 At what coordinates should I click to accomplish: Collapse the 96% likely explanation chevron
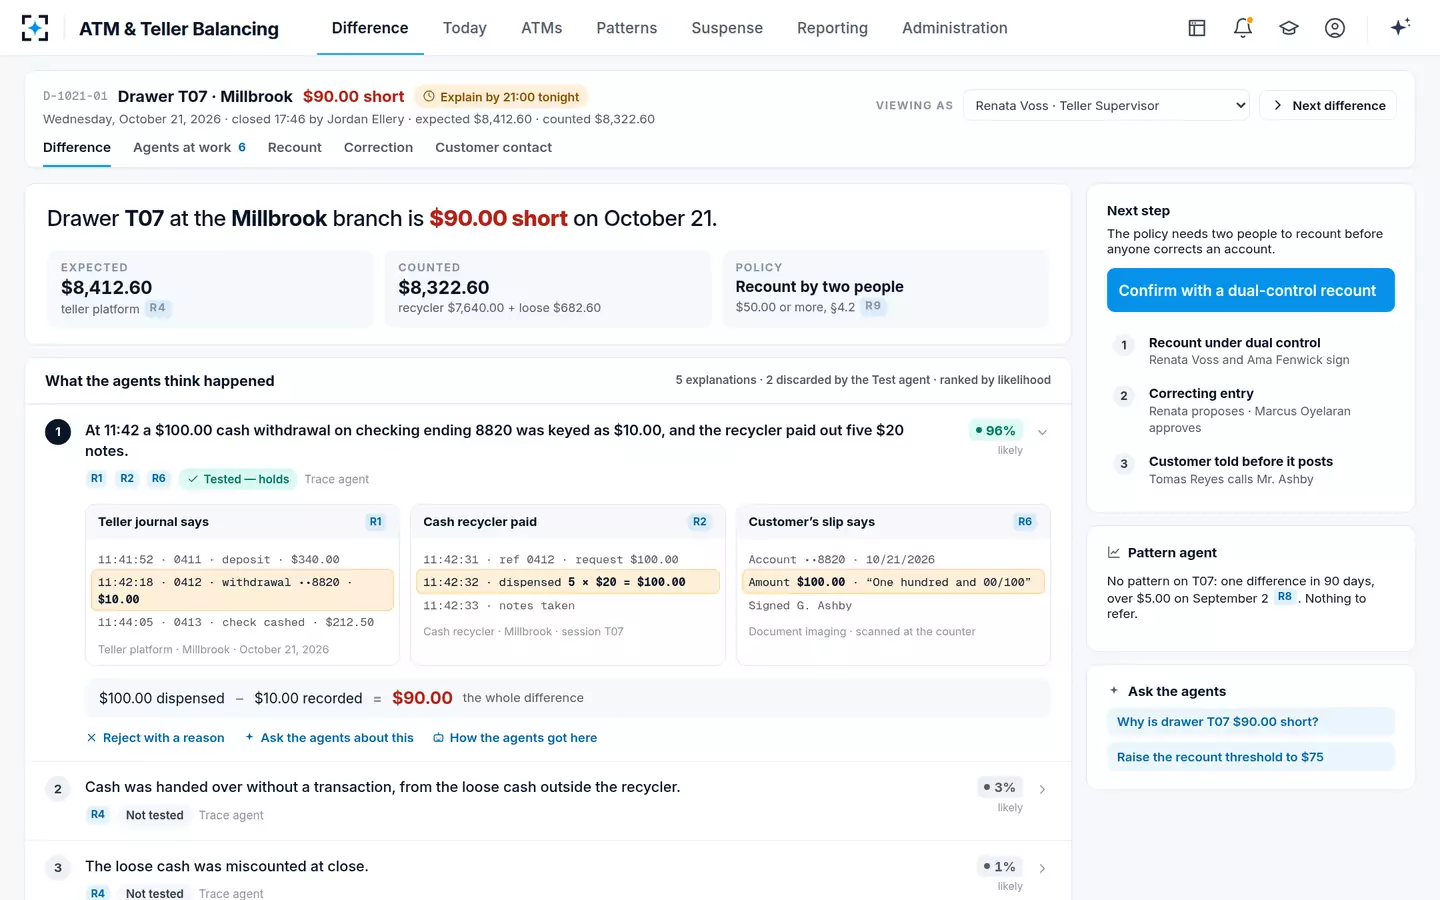tap(1042, 432)
